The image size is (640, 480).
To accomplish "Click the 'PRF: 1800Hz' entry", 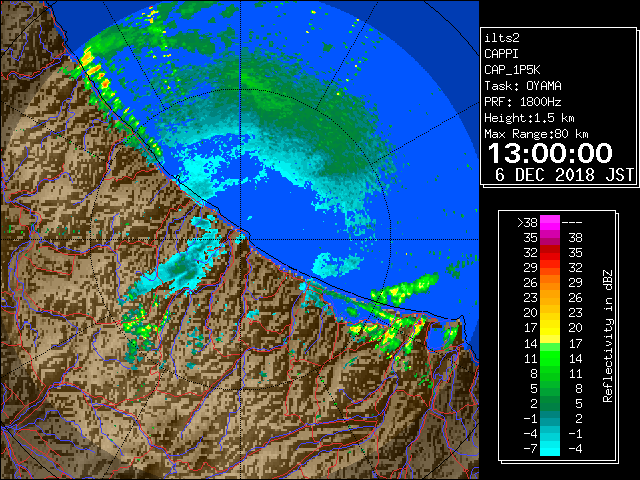I will pyautogui.click(x=523, y=102).
